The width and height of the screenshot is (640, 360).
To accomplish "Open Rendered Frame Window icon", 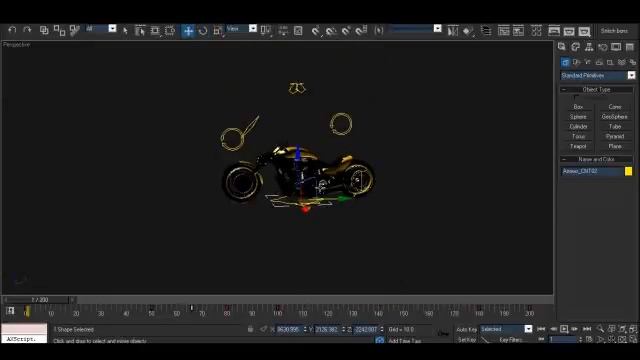I will point(569,31).
